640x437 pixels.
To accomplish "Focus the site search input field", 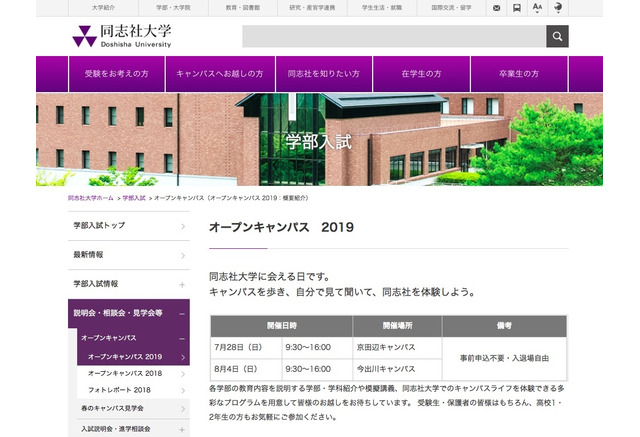I will 394,36.
